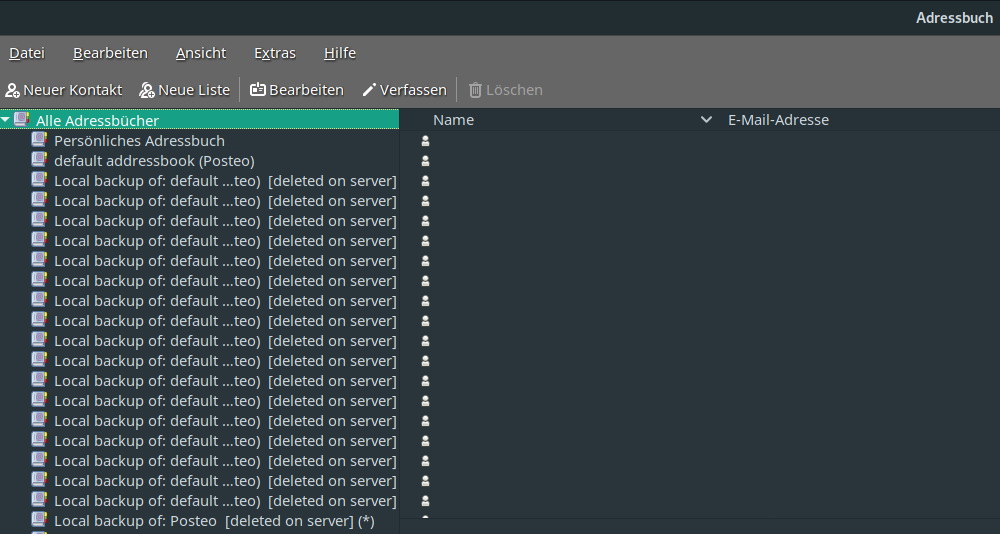The image size is (1000, 534).
Task: Click the default addressbook (Posteo) book icon
Action: coord(40,160)
